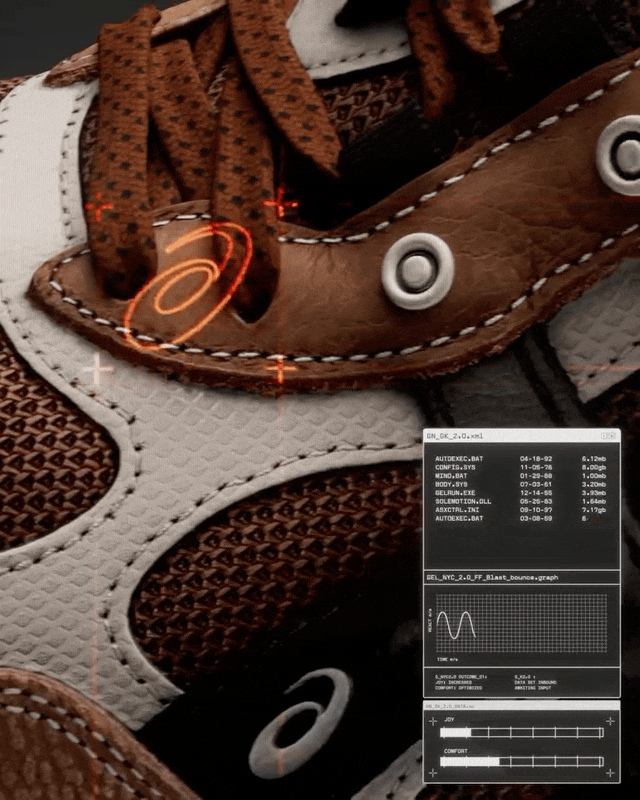Set the COMFORT level bar
The height and width of the screenshot is (800, 640).
click(x=522, y=762)
